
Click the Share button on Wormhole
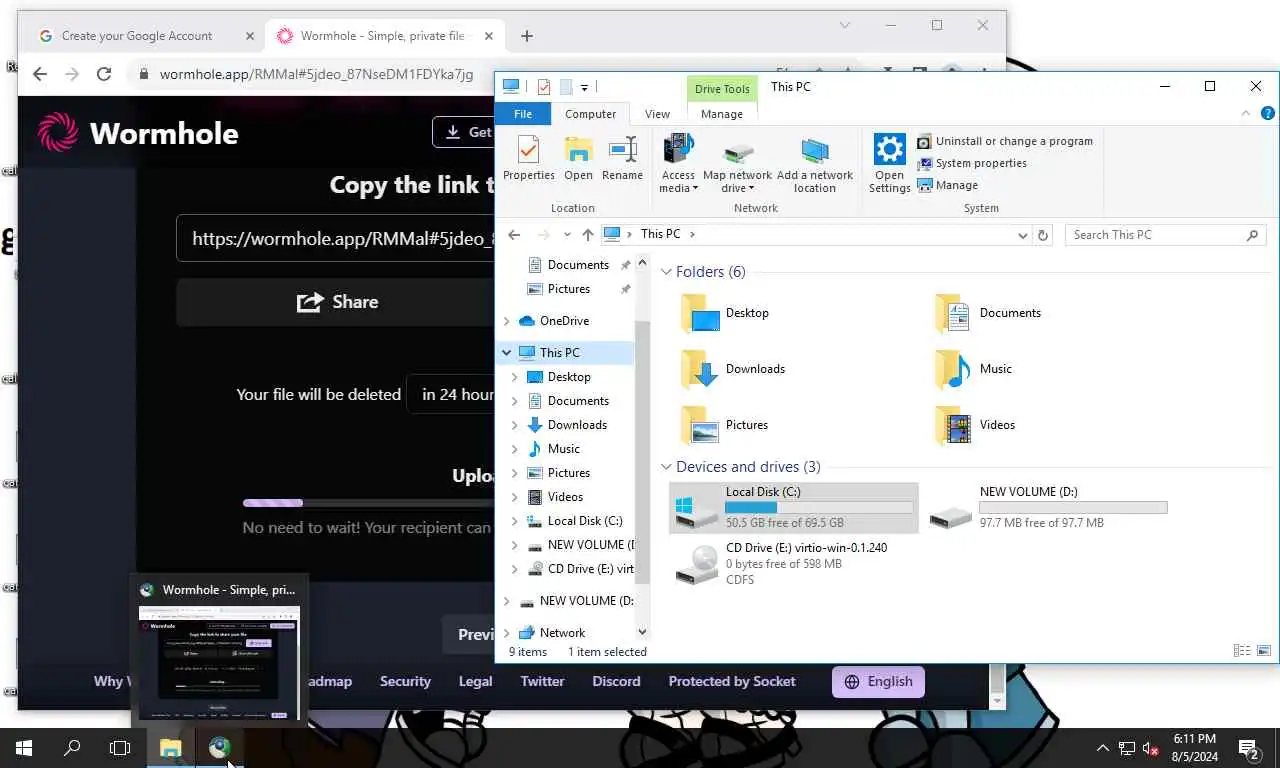pos(336,302)
